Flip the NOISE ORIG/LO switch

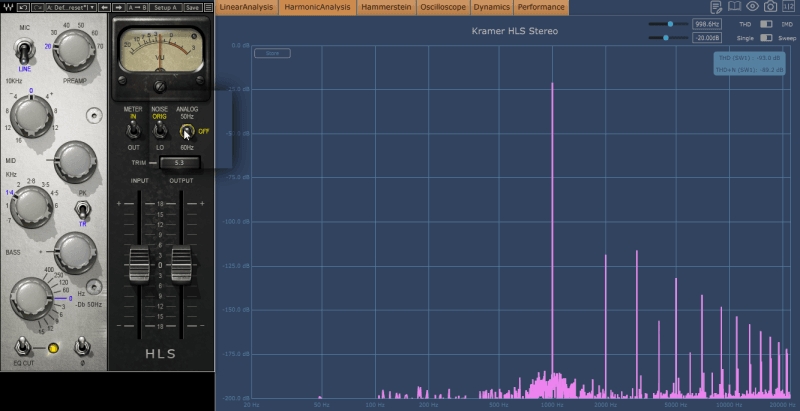160,131
